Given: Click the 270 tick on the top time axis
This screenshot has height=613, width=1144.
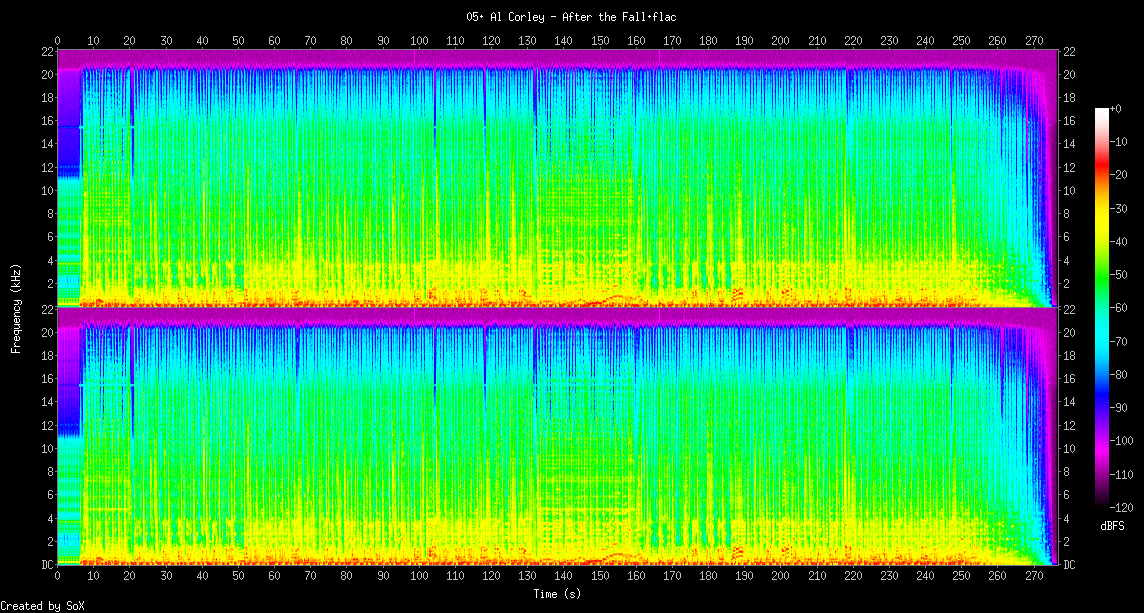Looking at the screenshot, I should 1033,41.
